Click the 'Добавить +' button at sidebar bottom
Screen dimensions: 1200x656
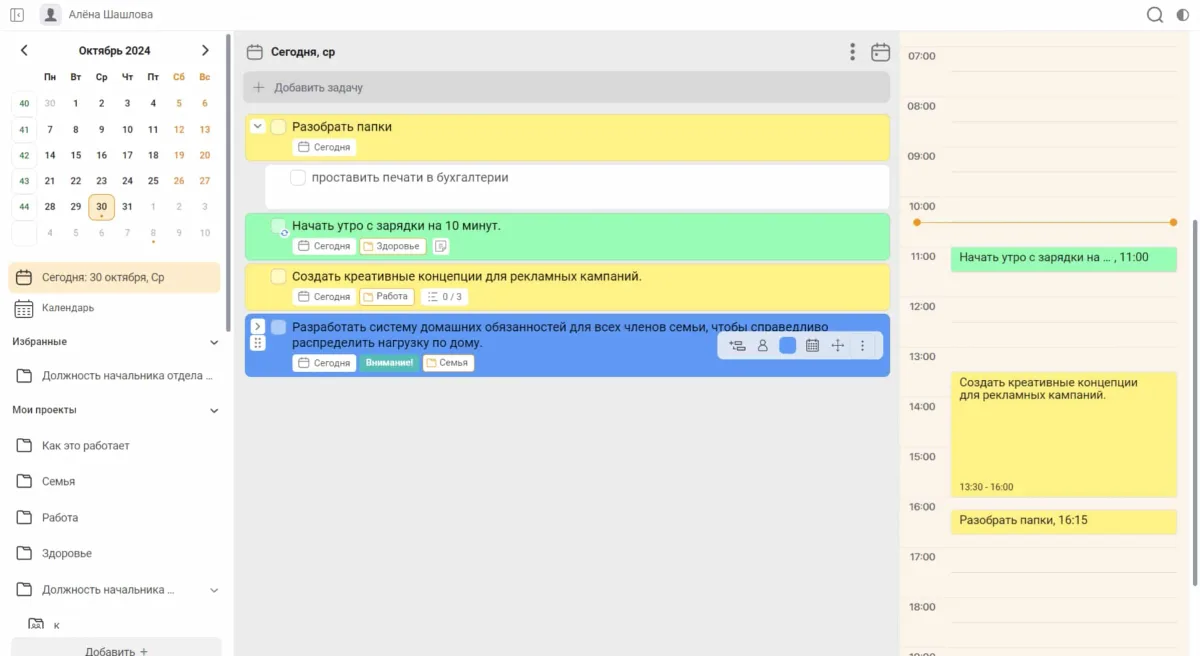tap(116, 650)
